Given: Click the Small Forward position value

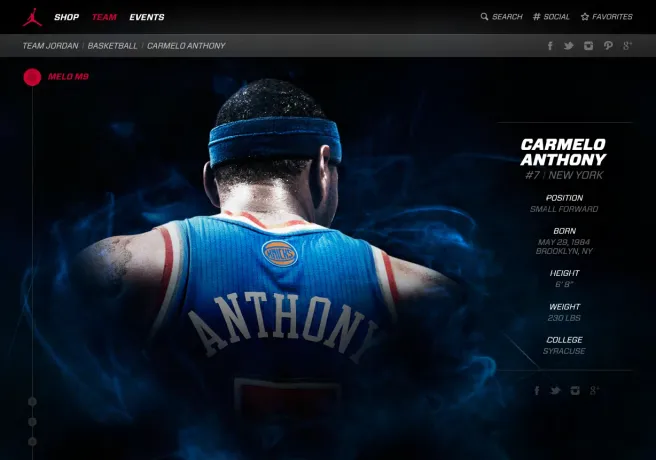Looking at the screenshot, I should [564, 209].
